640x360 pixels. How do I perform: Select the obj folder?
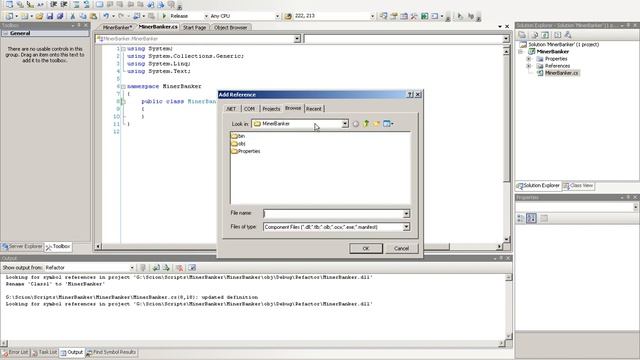click(238, 144)
